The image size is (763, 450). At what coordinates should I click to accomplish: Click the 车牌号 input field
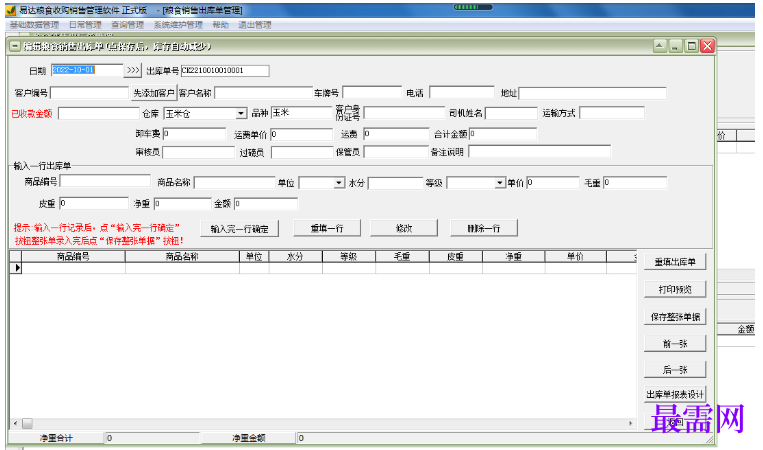coord(372,92)
